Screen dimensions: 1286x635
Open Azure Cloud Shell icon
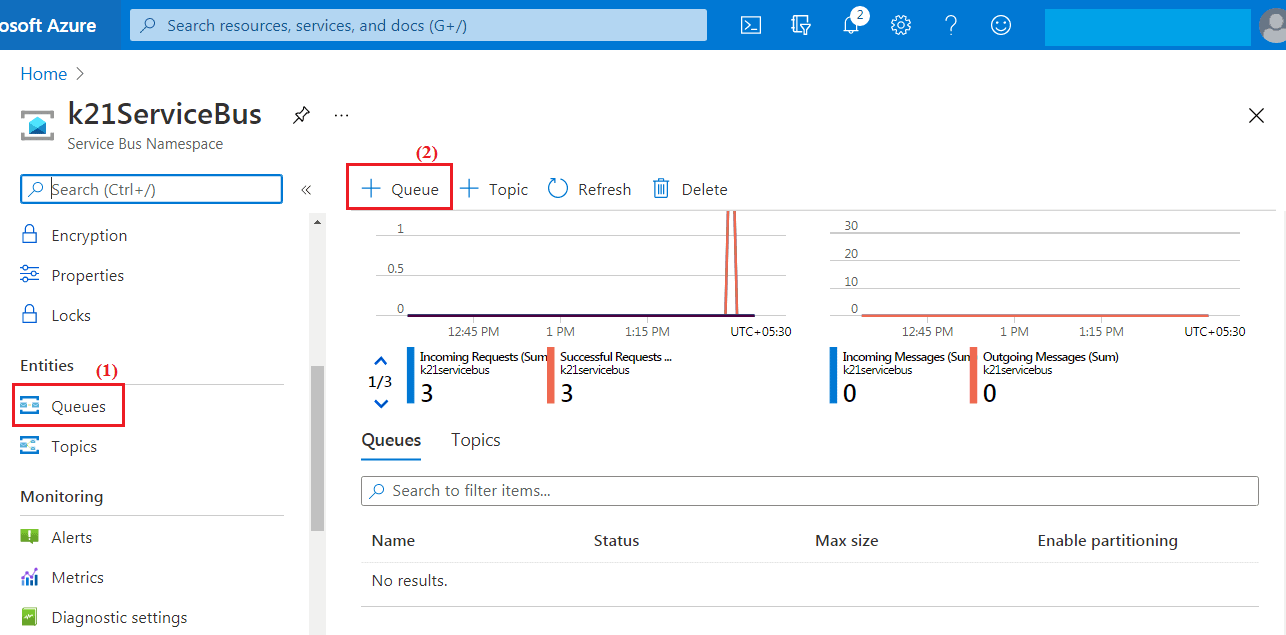point(751,25)
